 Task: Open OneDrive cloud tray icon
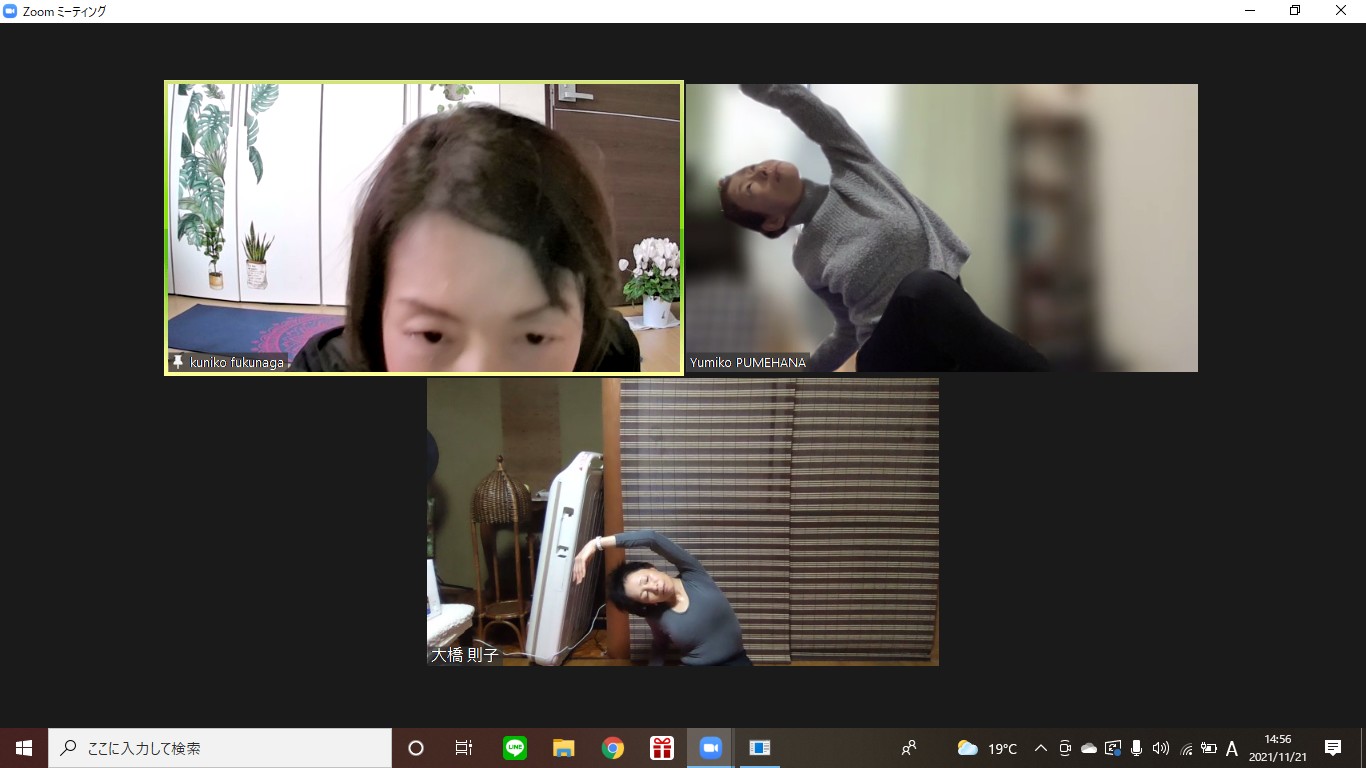pyautogui.click(x=1089, y=748)
